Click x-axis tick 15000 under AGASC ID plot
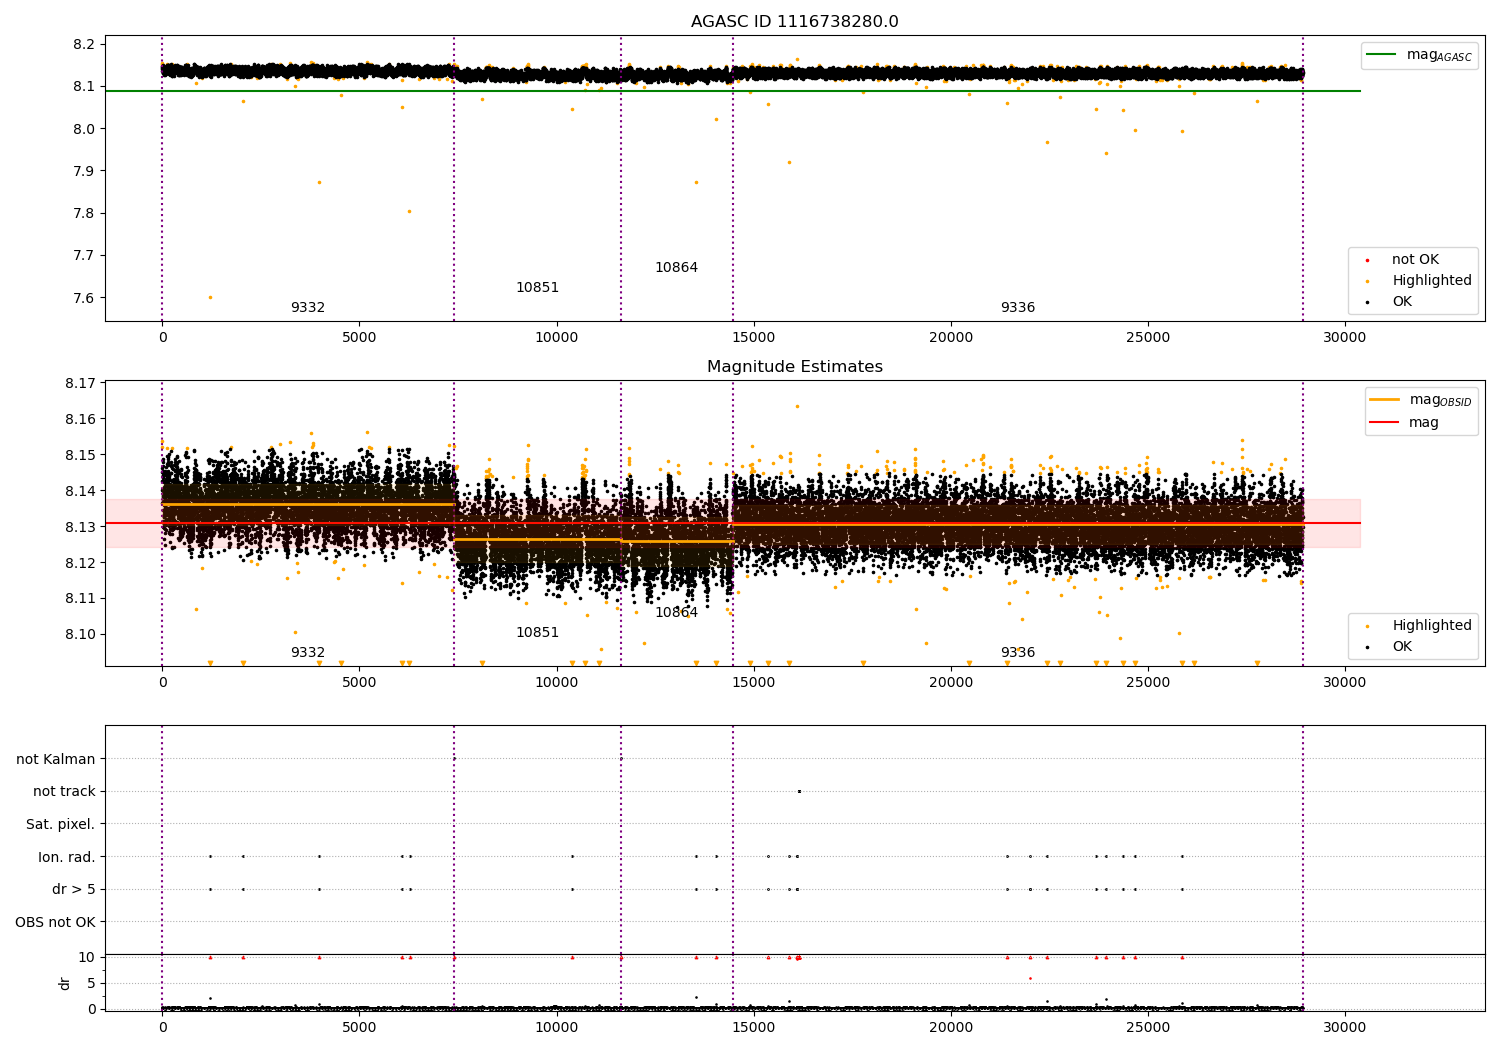This screenshot has height=1050, width=1500. point(753,338)
